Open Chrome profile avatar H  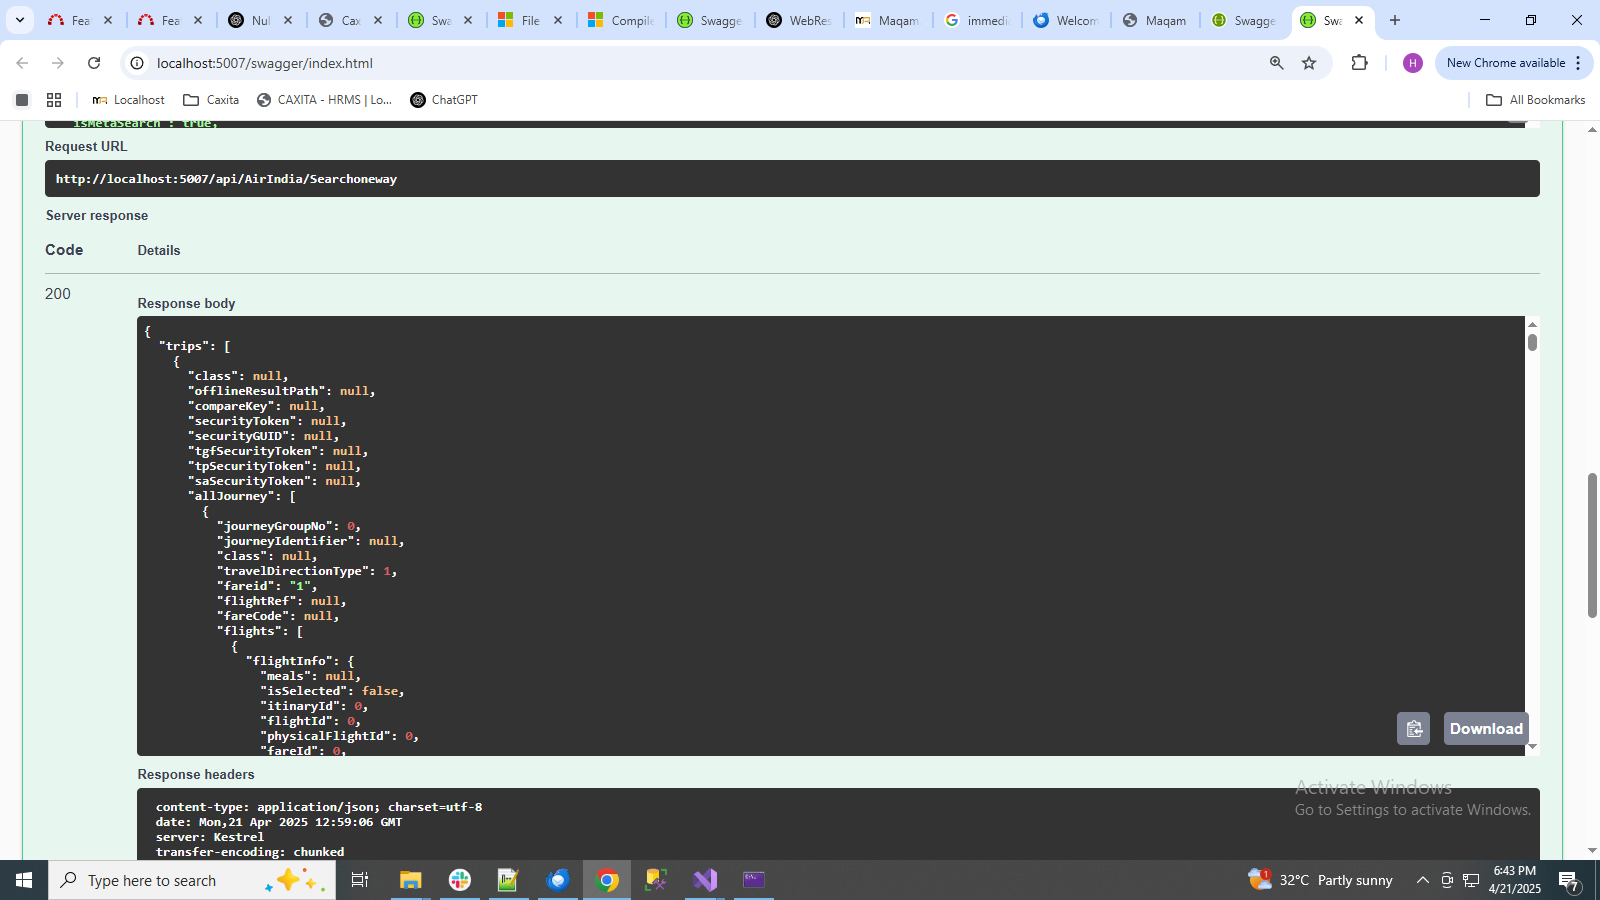[1412, 63]
